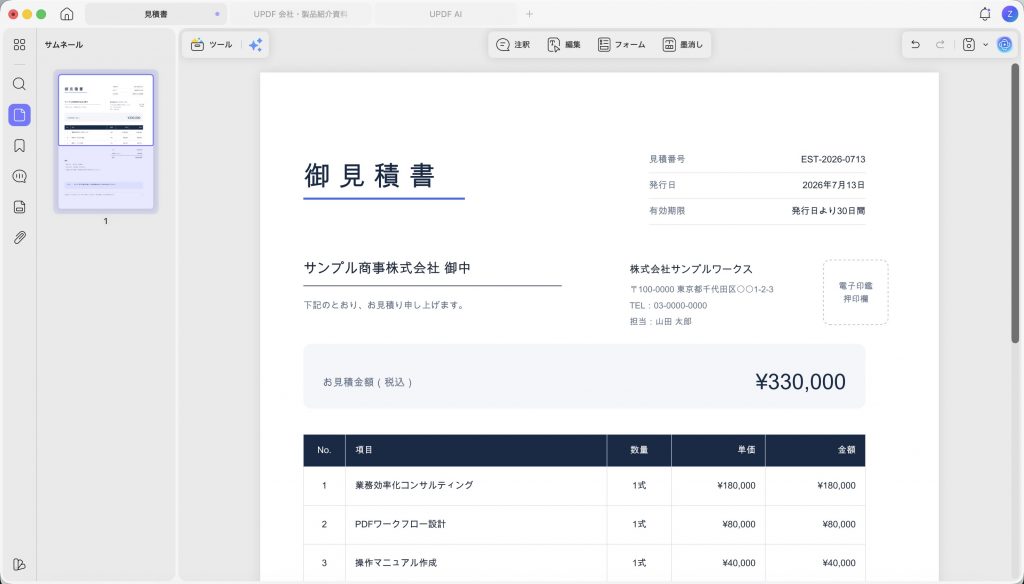Open the home screen icon
The width and height of the screenshot is (1024, 584).
(67, 14)
